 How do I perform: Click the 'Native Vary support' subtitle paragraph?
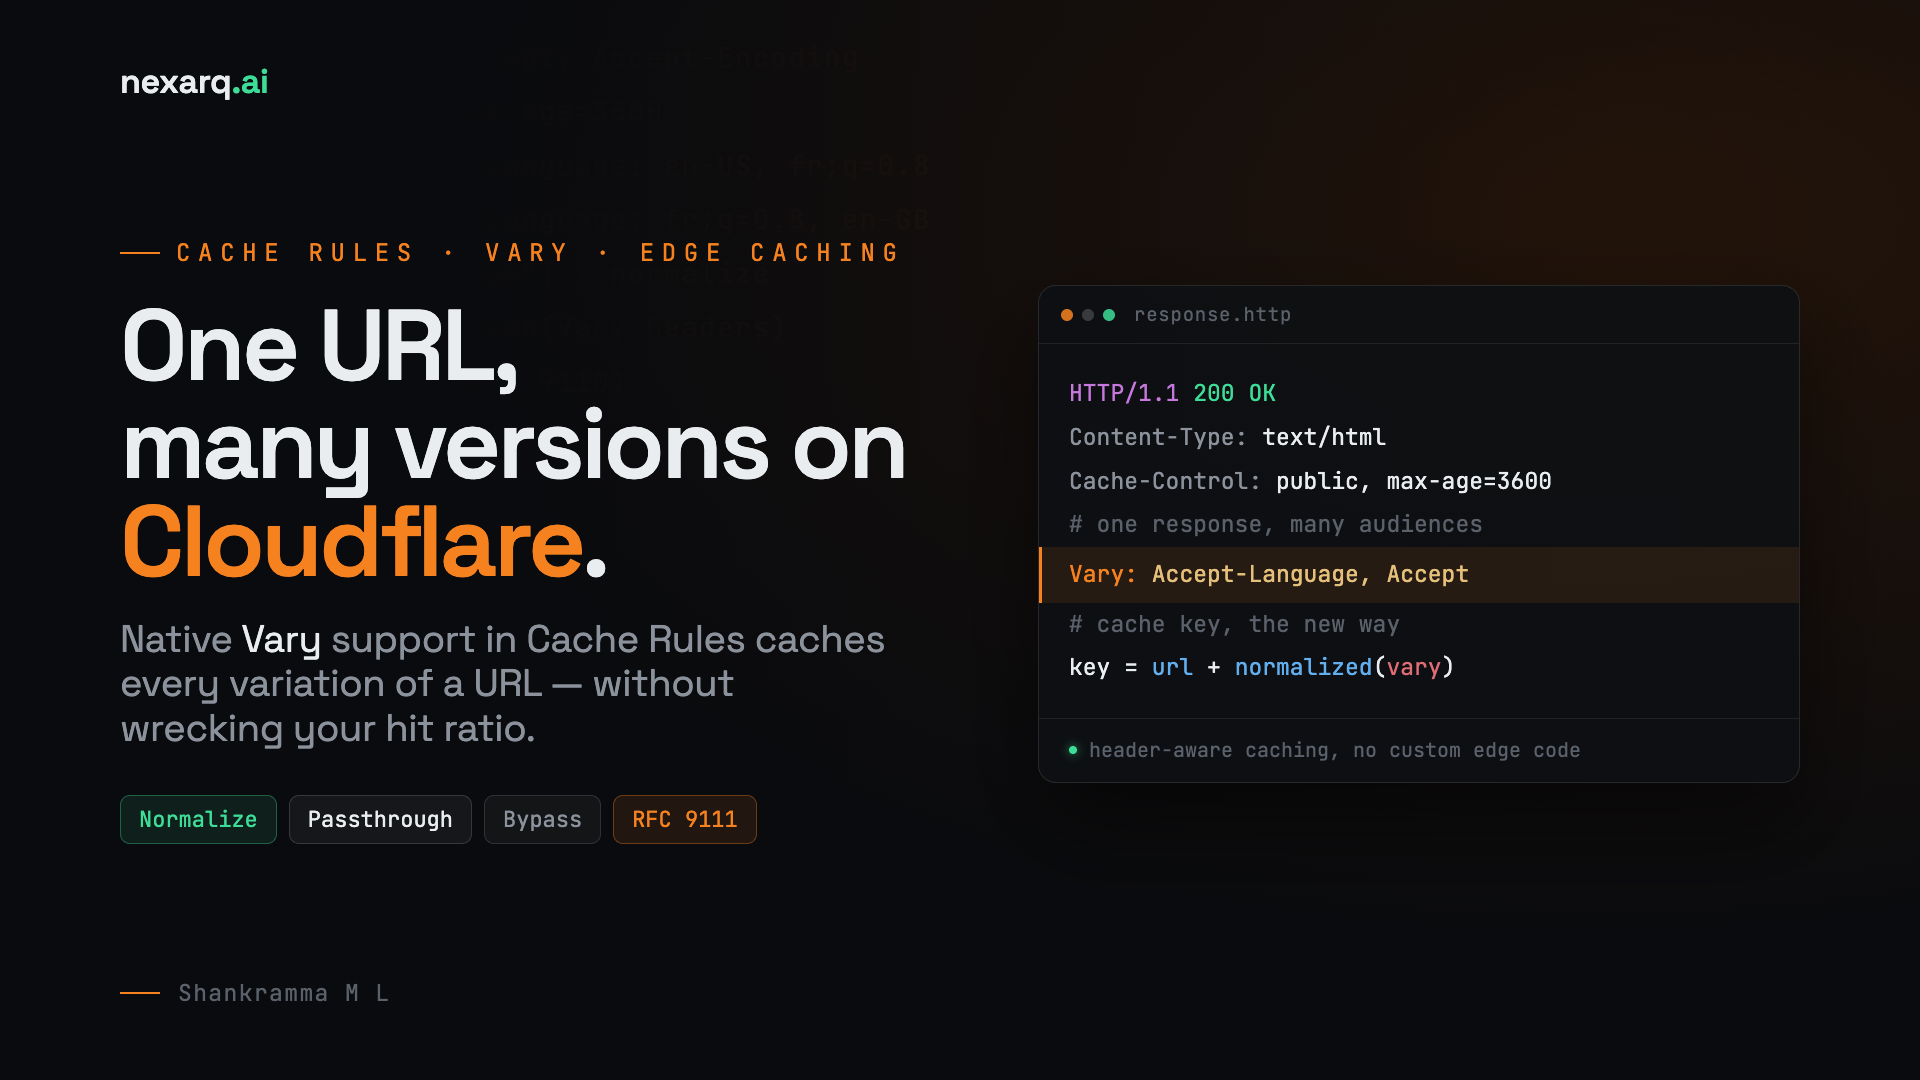(x=502, y=684)
